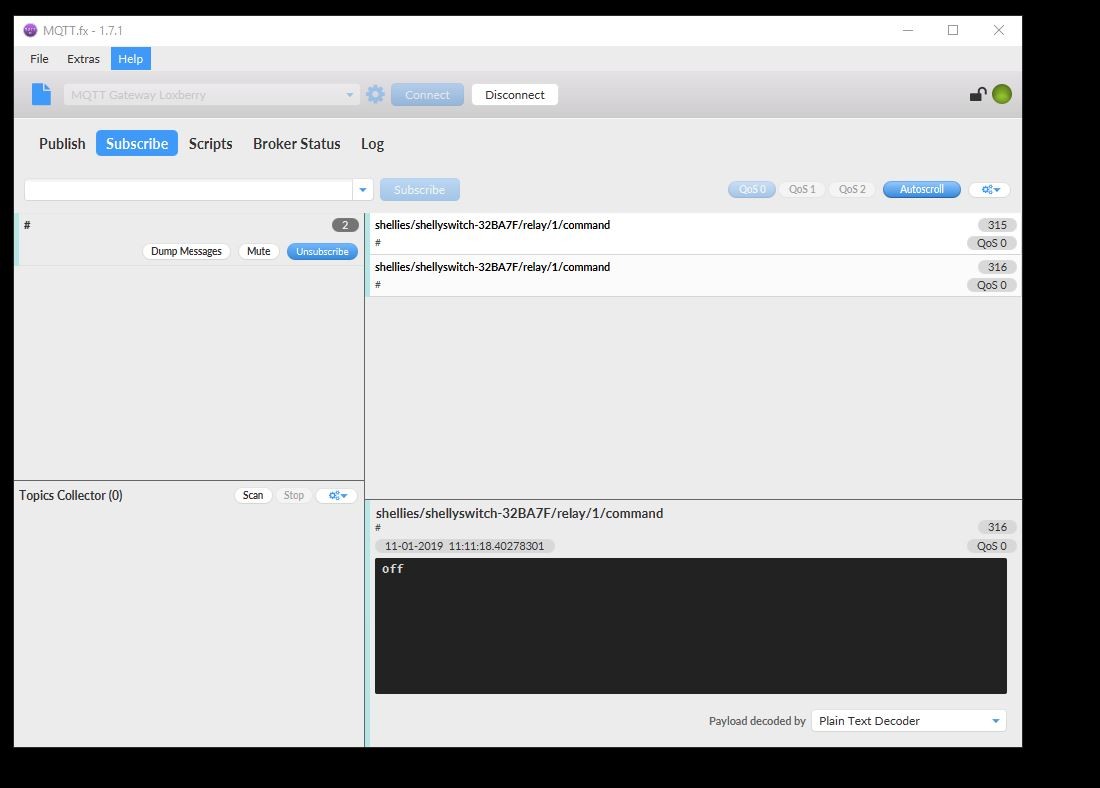
Task: Mute the # subscription
Action: click(258, 251)
